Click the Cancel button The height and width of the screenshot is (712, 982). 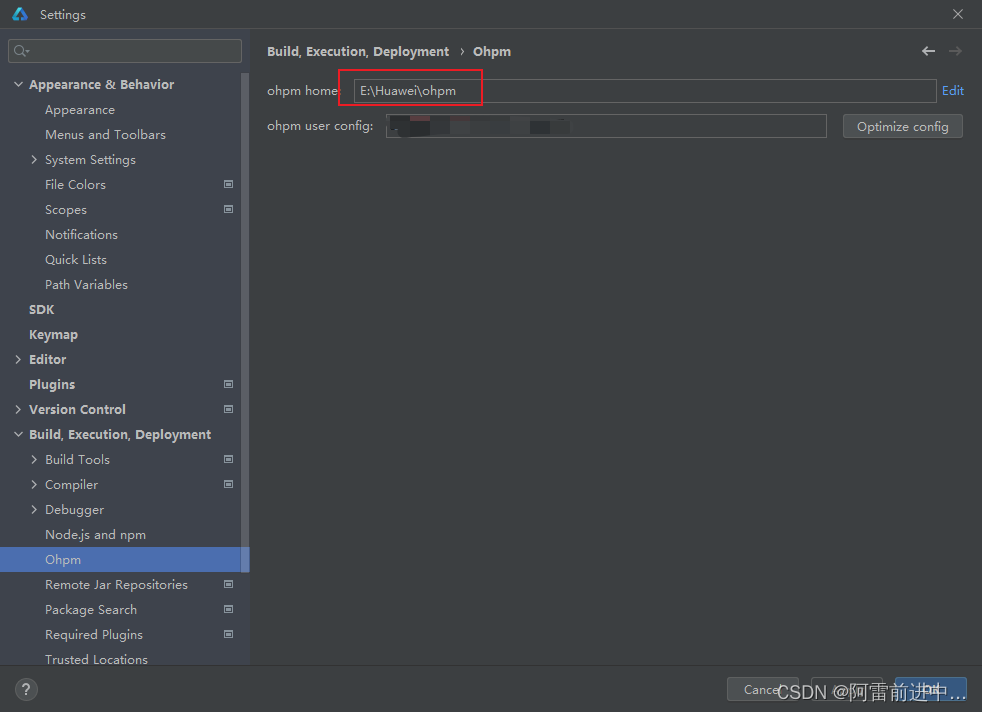pos(762,689)
